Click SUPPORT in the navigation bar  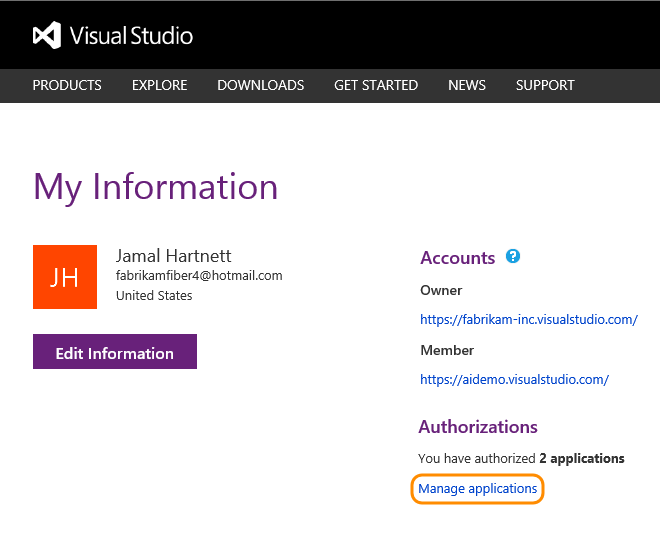pos(545,85)
